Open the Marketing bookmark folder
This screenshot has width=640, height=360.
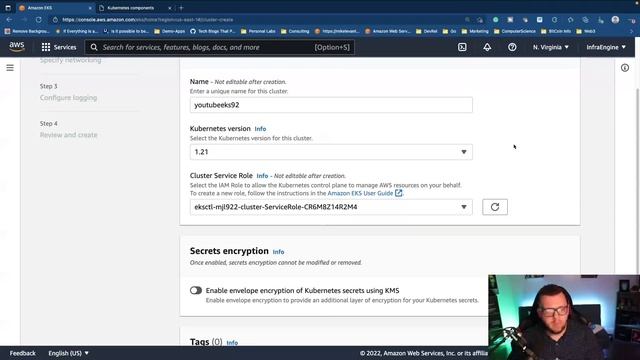(475, 31)
